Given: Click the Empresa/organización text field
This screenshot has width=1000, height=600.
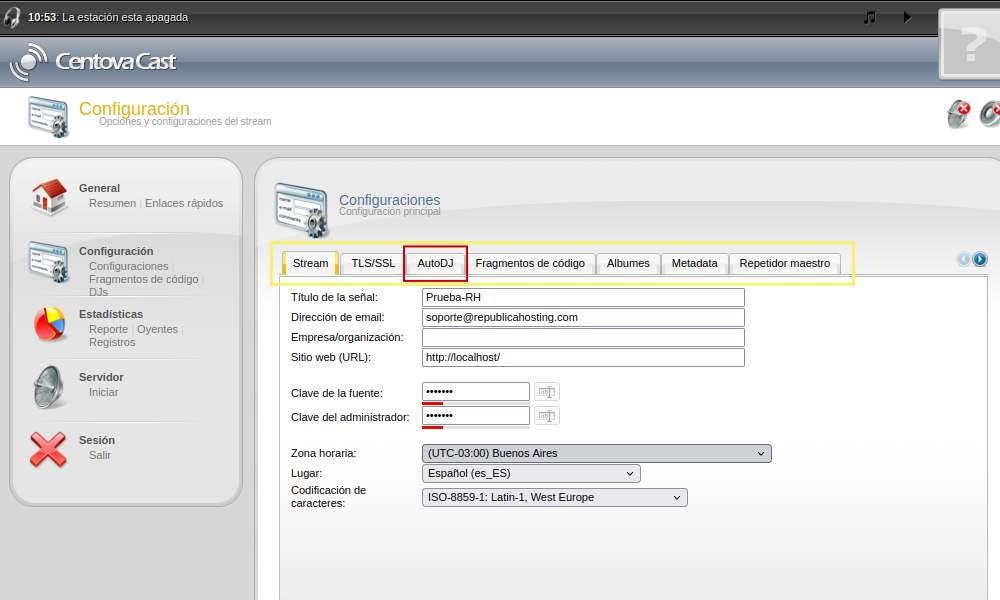Looking at the screenshot, I should coord(583,338).
